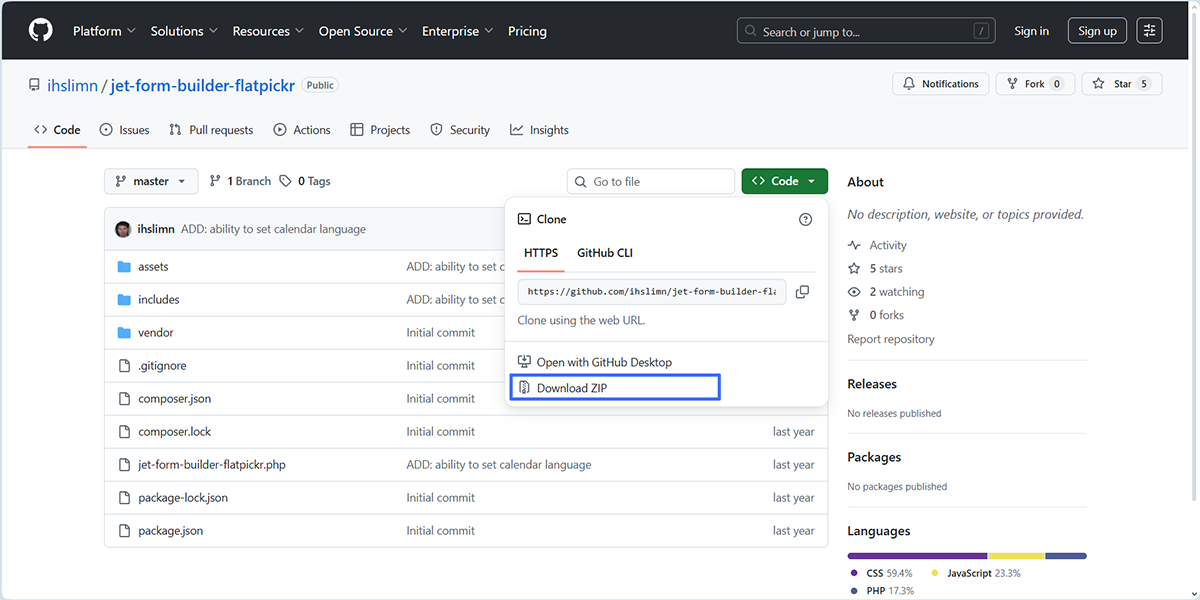Open clone help question mark icon
This screenshot has height=600, width=1200.
(806, 219)
